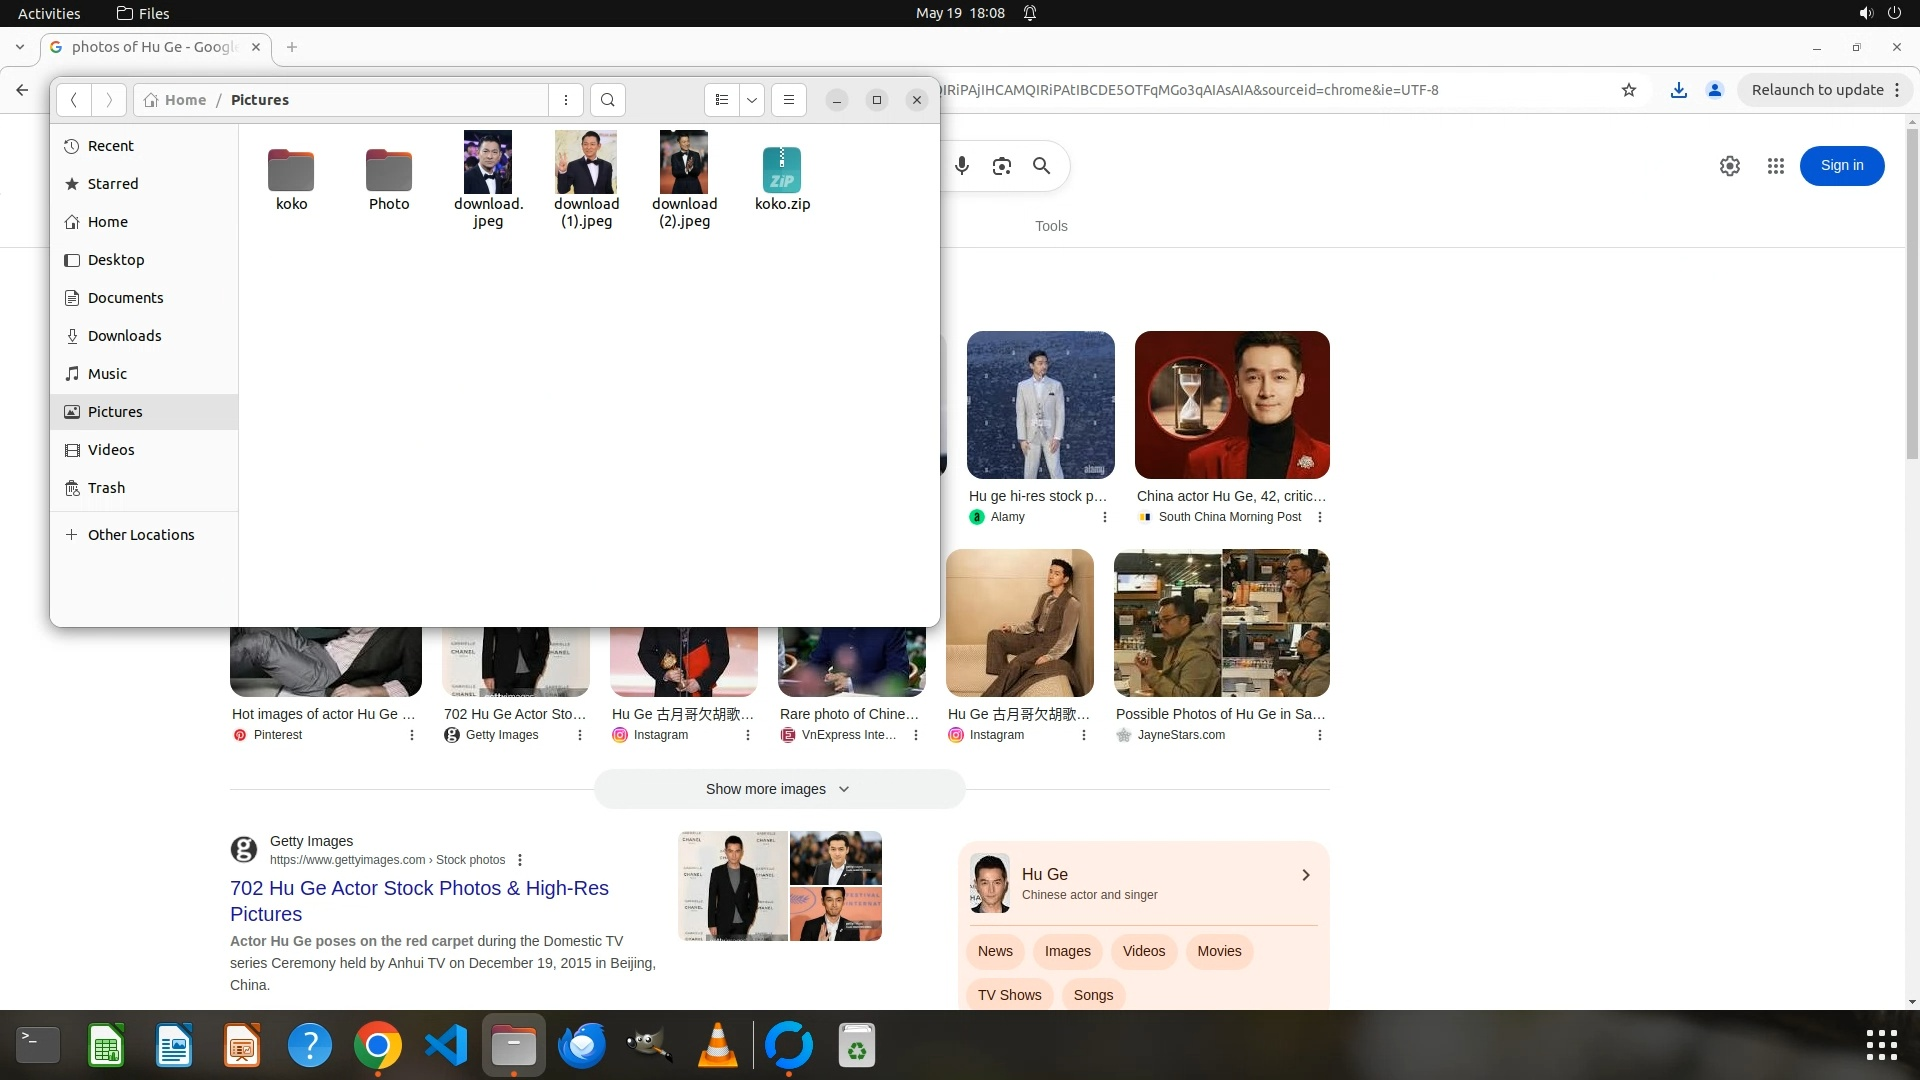1920x1080 pixels.
Task: Launch VLC from the dock
Action: pyautogui.click(x=717, y=1046)
